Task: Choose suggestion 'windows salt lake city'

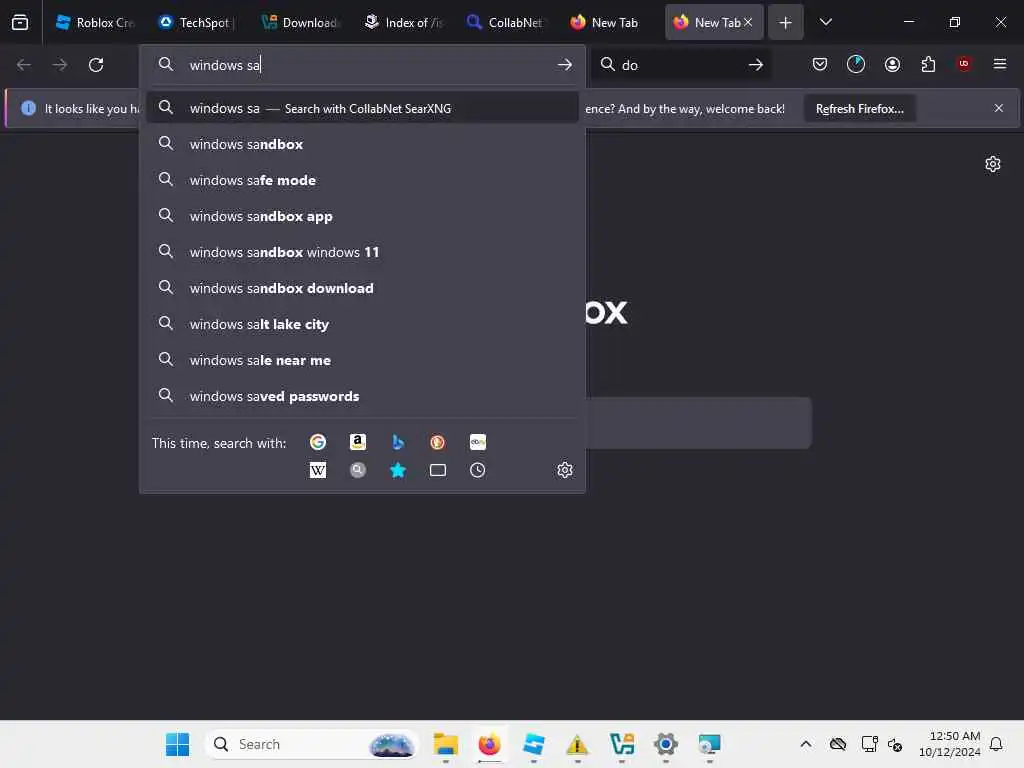Action: coord(362,324)
